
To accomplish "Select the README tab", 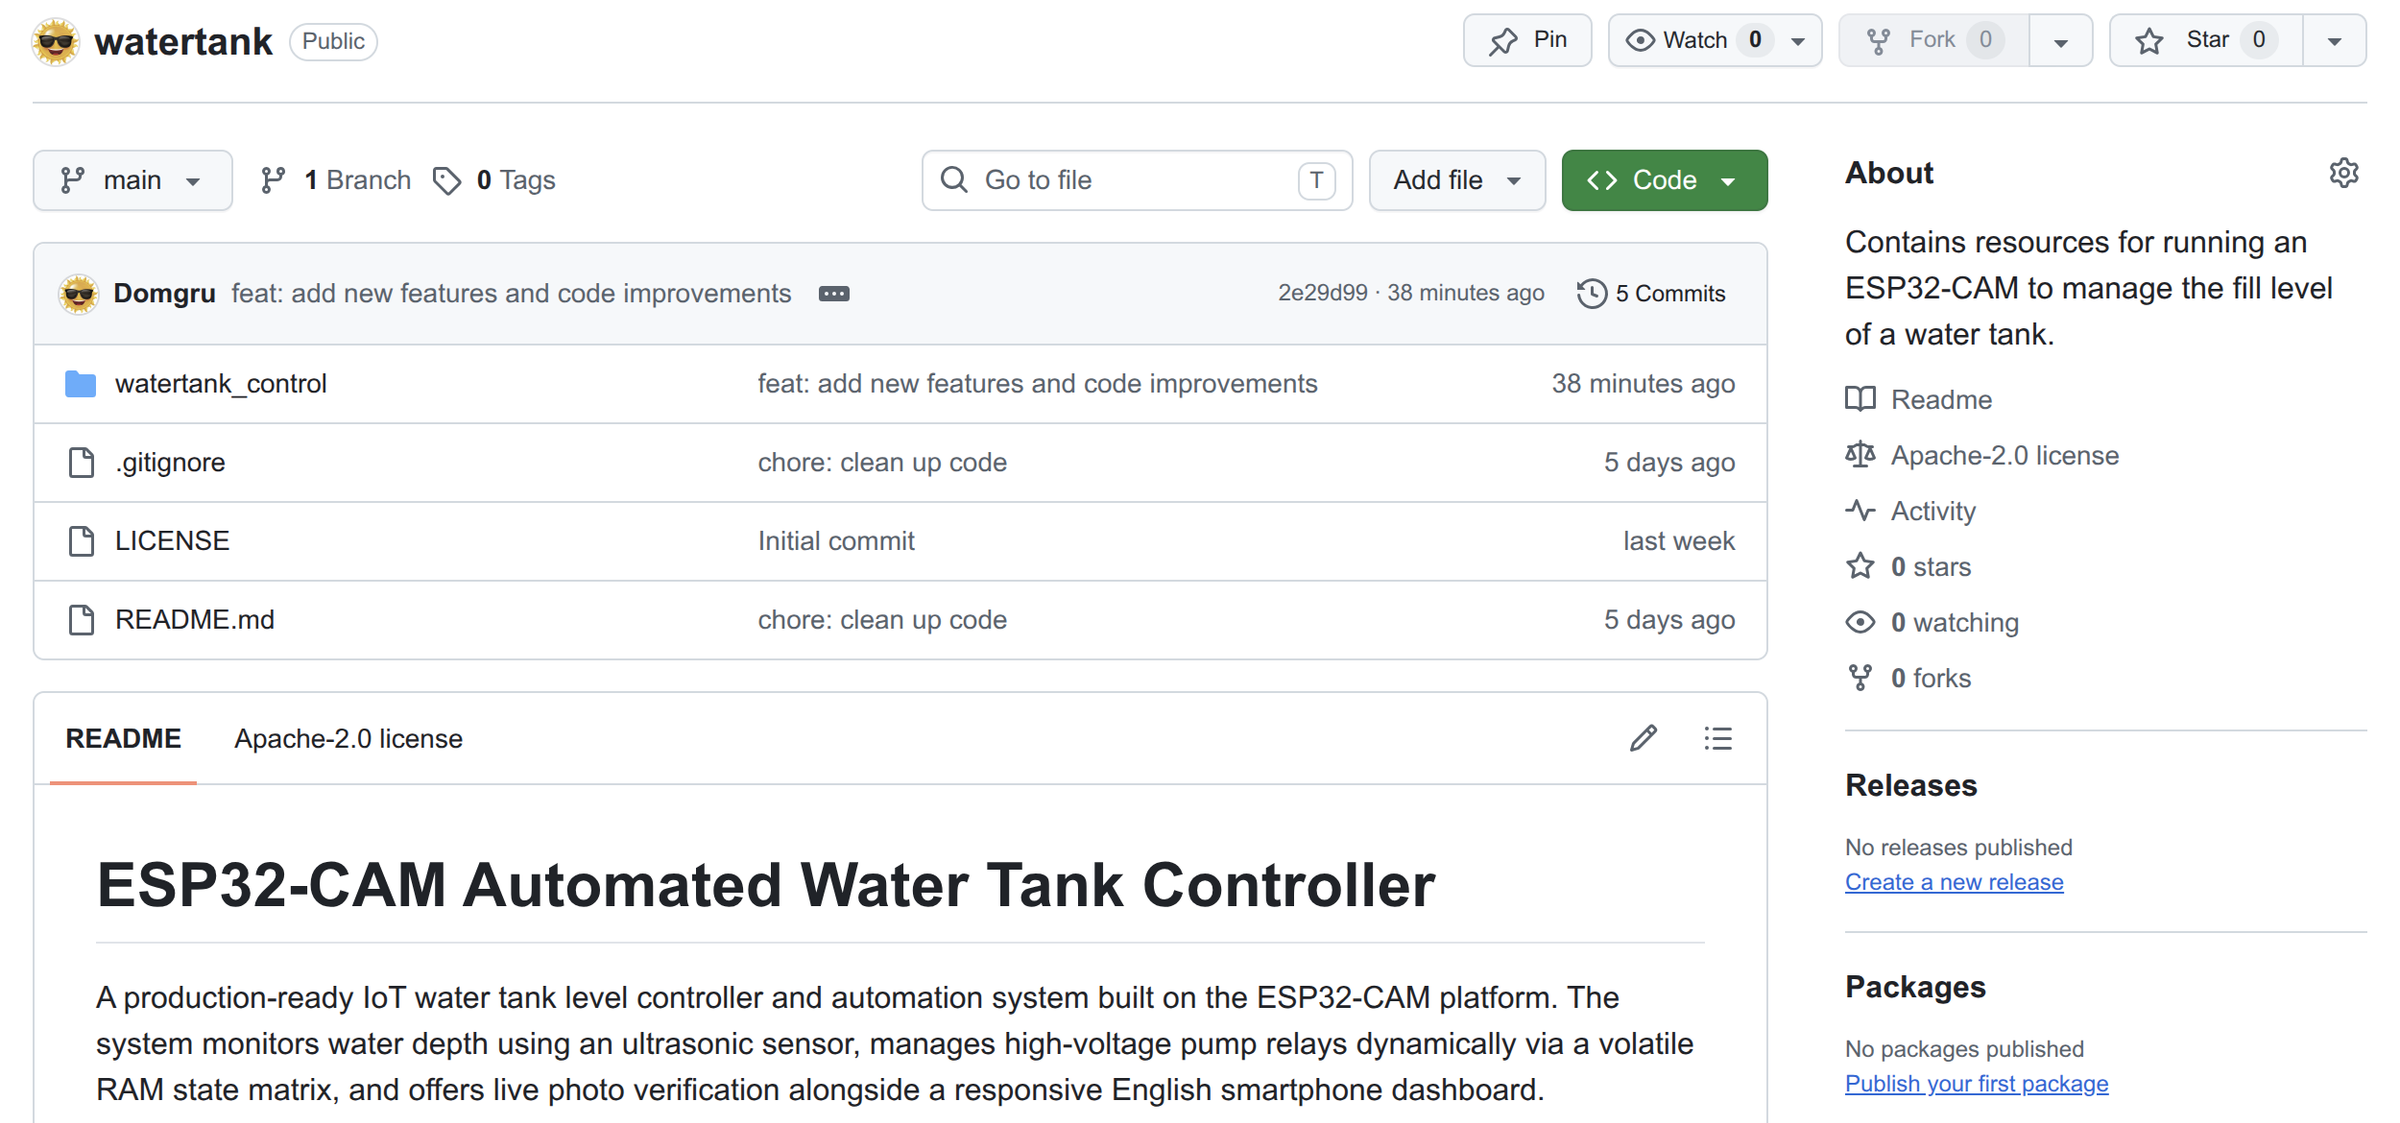I will coord(123,739).
